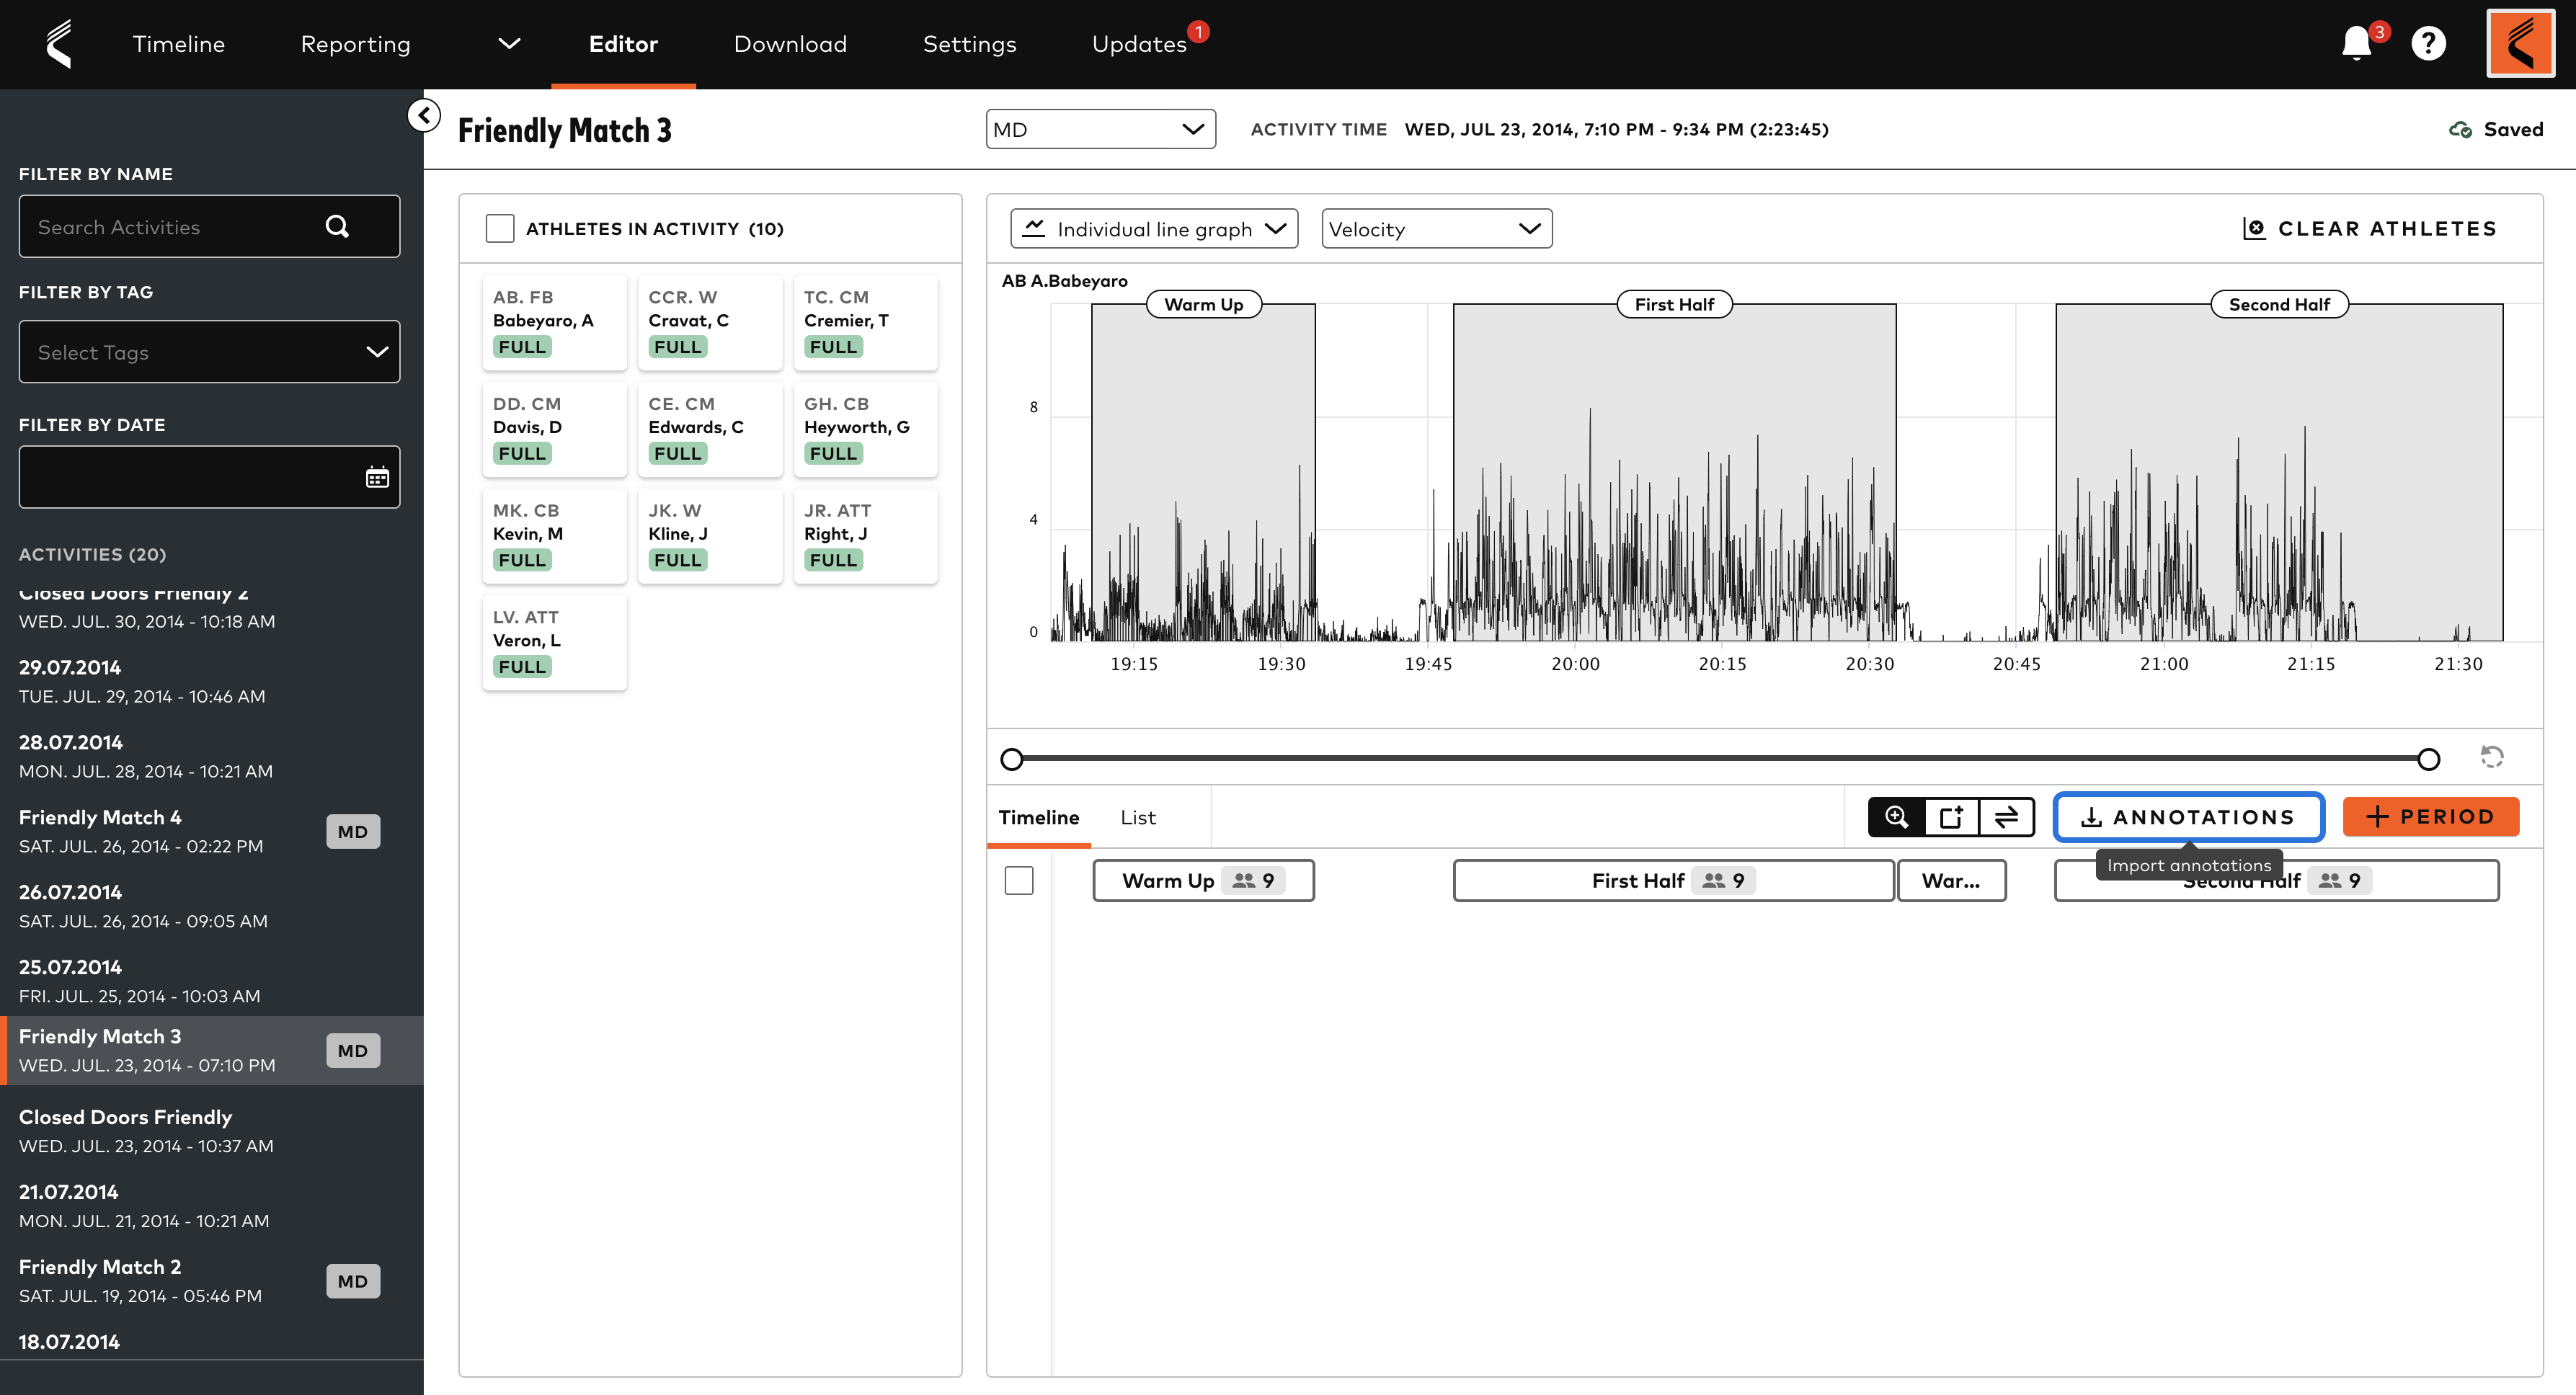The image size is (2576, 1395).
Task: Toggle the Clear Athletes control
Action: tap(2370, 228)
